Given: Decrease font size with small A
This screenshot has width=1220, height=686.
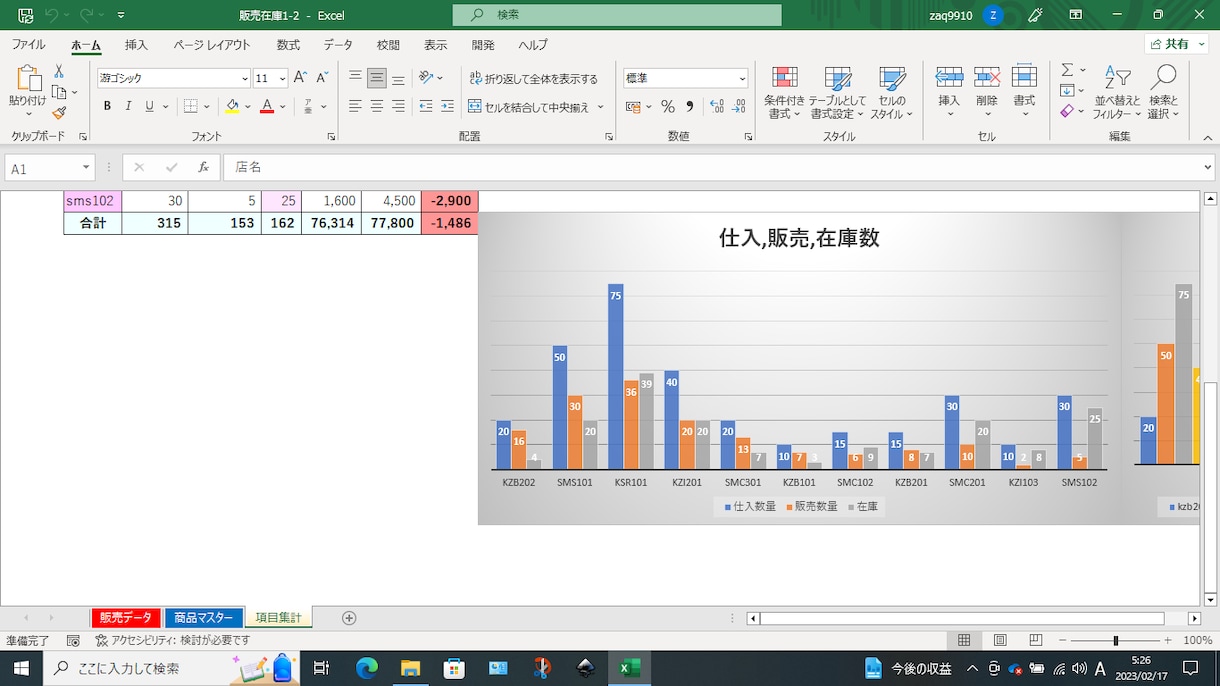Looking at the screenshot, I should pos(322,78).
